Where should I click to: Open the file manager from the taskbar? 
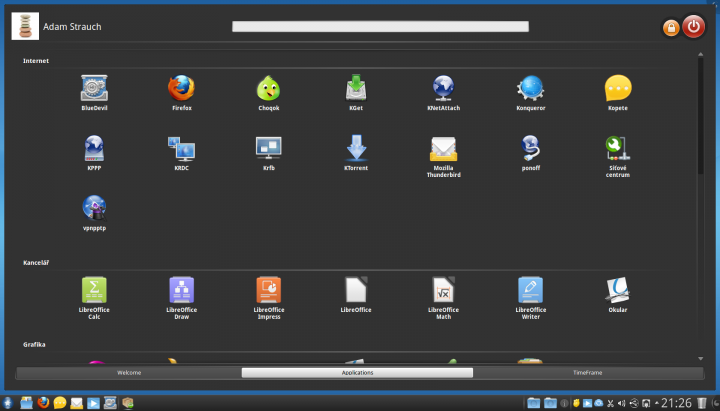[26, 403]
